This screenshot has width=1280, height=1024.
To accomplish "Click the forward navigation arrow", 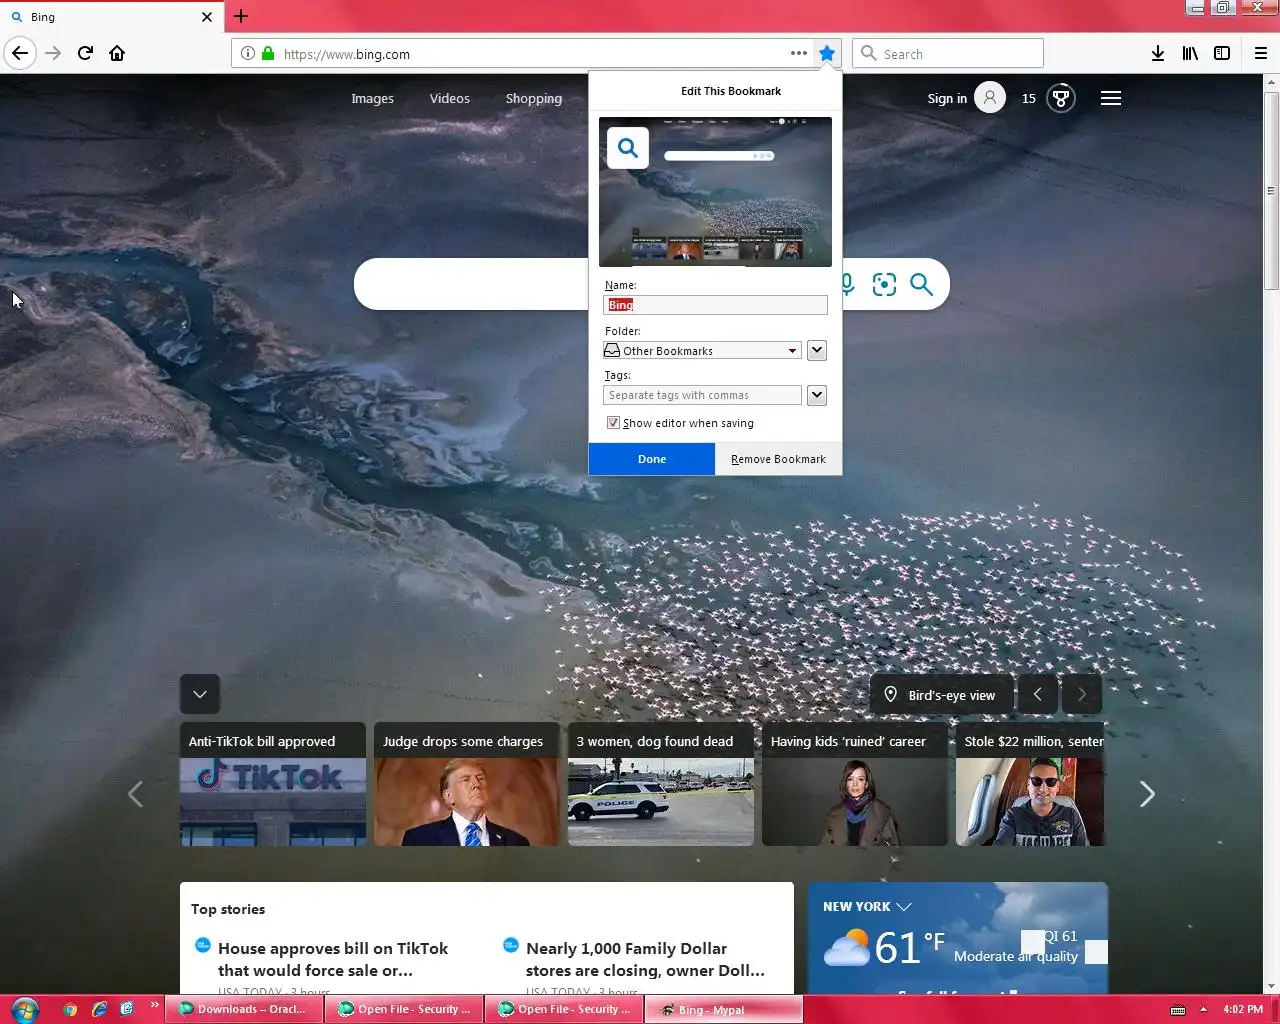I will pos(54,53).
